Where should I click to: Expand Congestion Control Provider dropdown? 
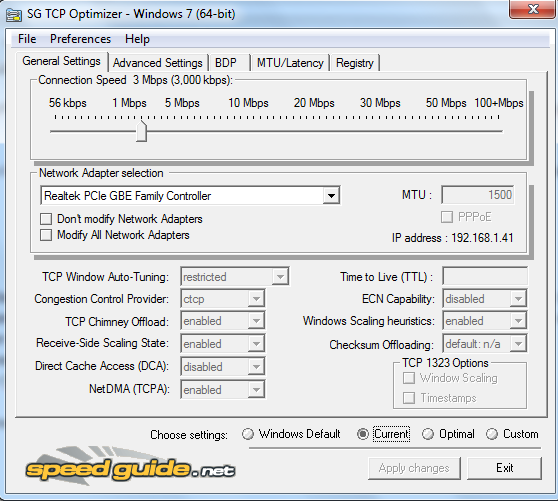(256, 299)
